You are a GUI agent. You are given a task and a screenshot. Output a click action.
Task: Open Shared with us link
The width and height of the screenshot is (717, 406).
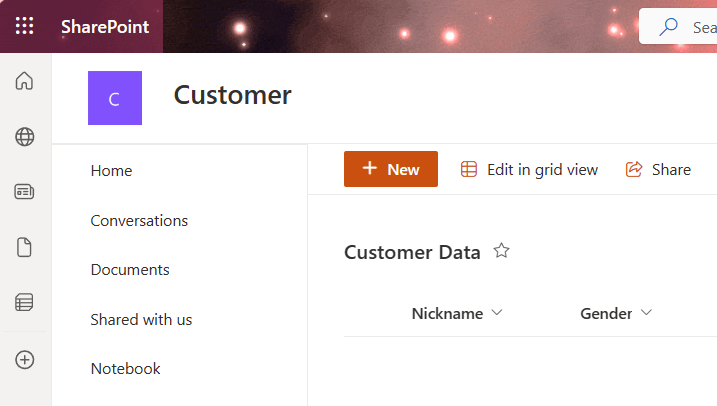pos(141,319)
